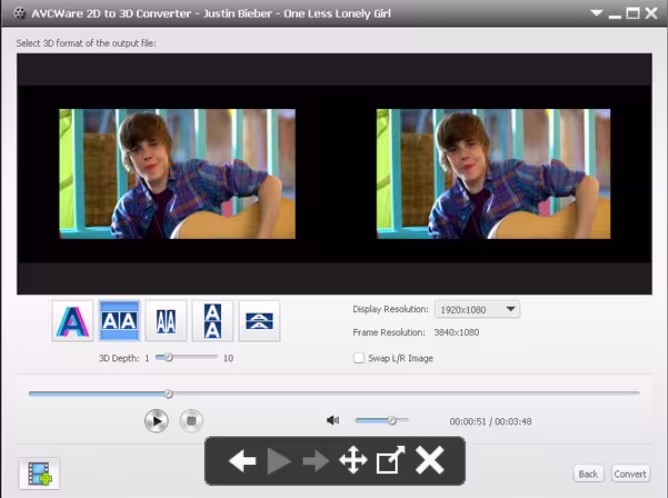
Task: Click the left video preview image
Action: point(177,174)
